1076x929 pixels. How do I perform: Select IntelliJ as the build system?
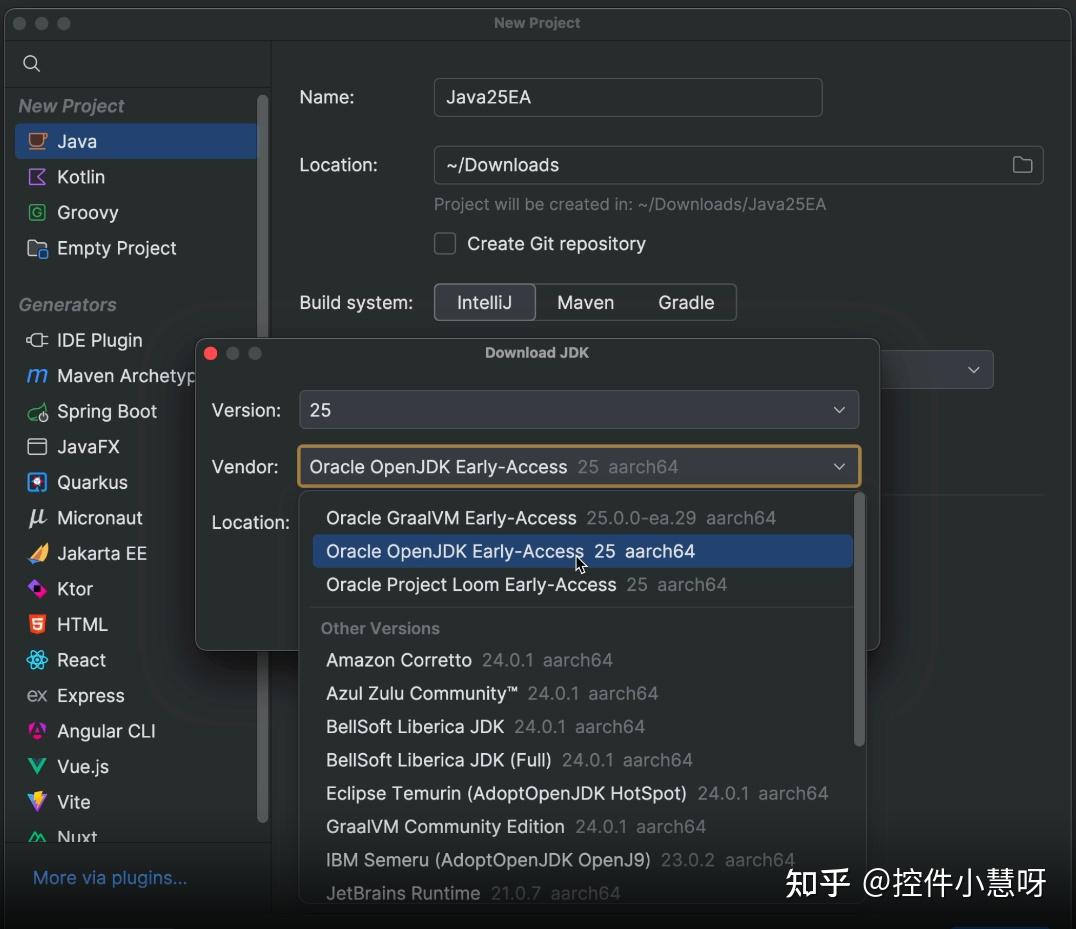pyautogui.click(x=484, y=302)
